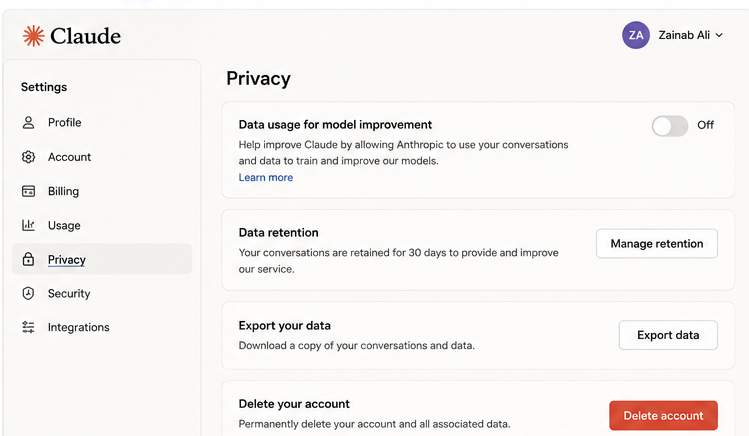Click the Manage retention button
Viewport: 749px width, 436px height.
click(657, 244)
